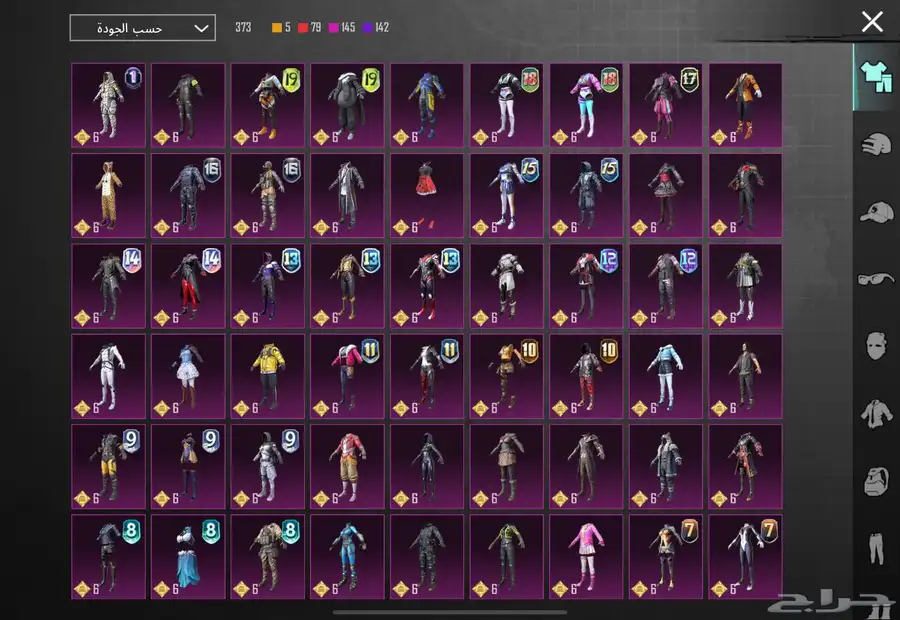The image size is (900, 620).
Task: Select the light blue dress with brown boots
Action: click(188, 376)
